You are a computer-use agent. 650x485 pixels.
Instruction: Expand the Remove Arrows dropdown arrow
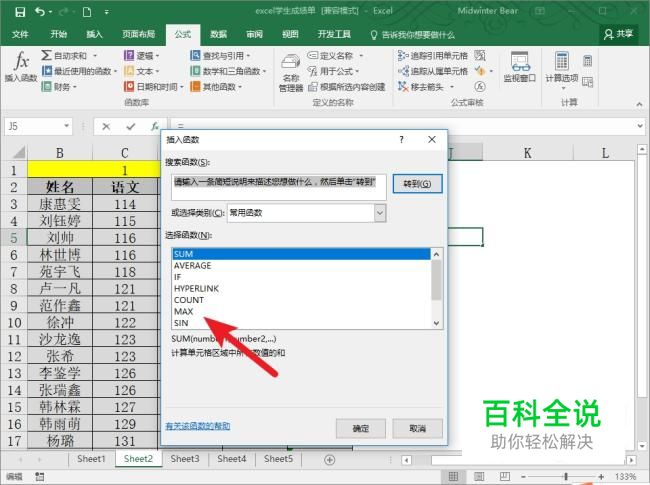click(x=452, y=87)
